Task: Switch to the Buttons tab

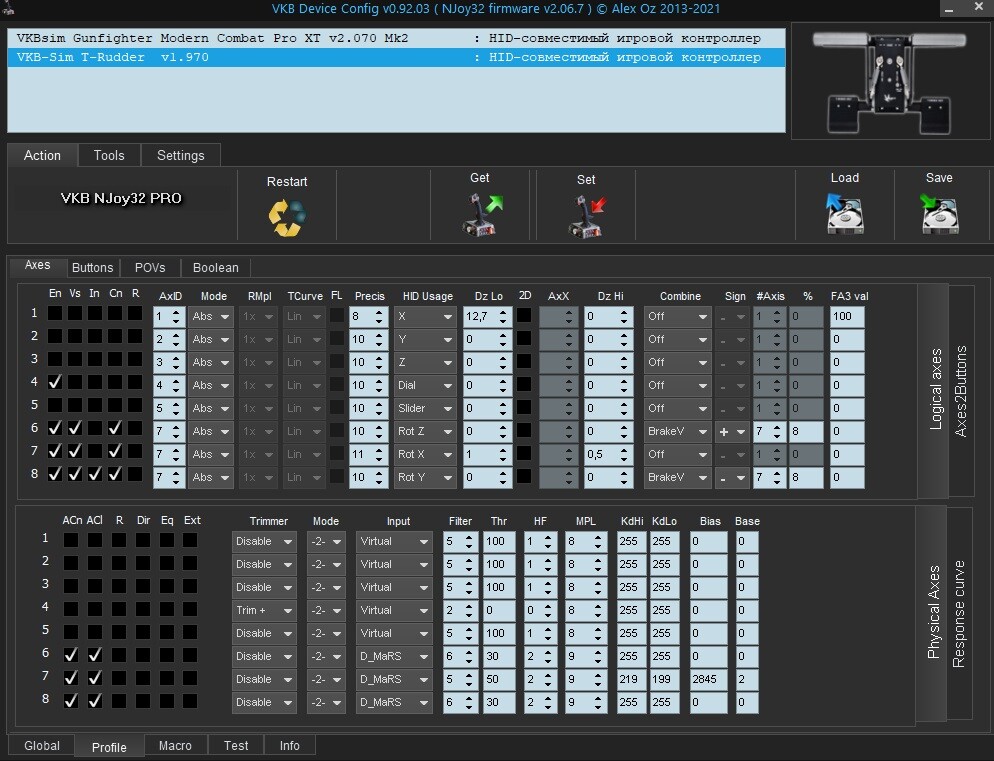Action: pyautogui.click(x=93, y=268)
